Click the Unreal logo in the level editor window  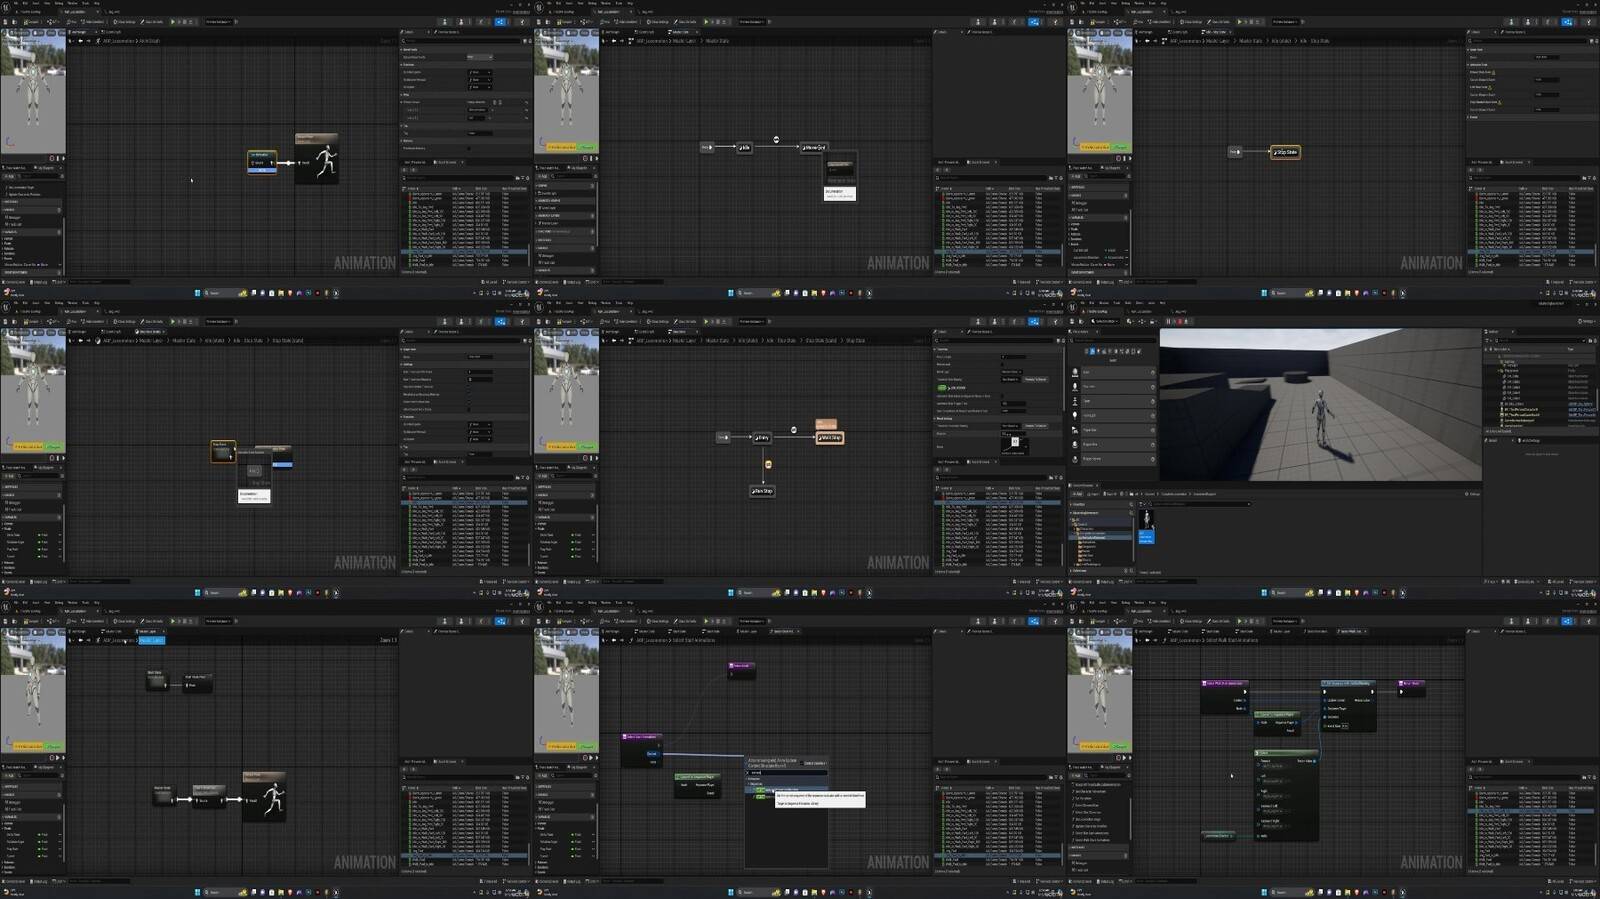(x=1073, y=308)
